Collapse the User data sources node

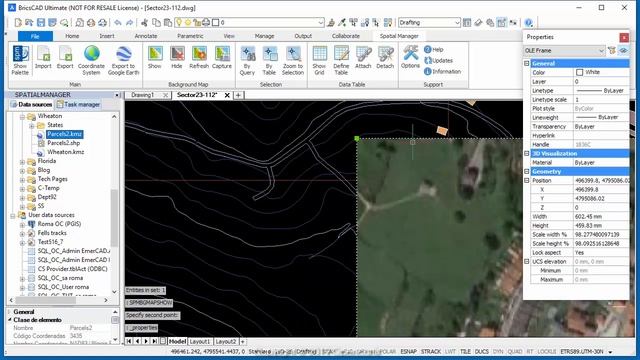[13, 216]
